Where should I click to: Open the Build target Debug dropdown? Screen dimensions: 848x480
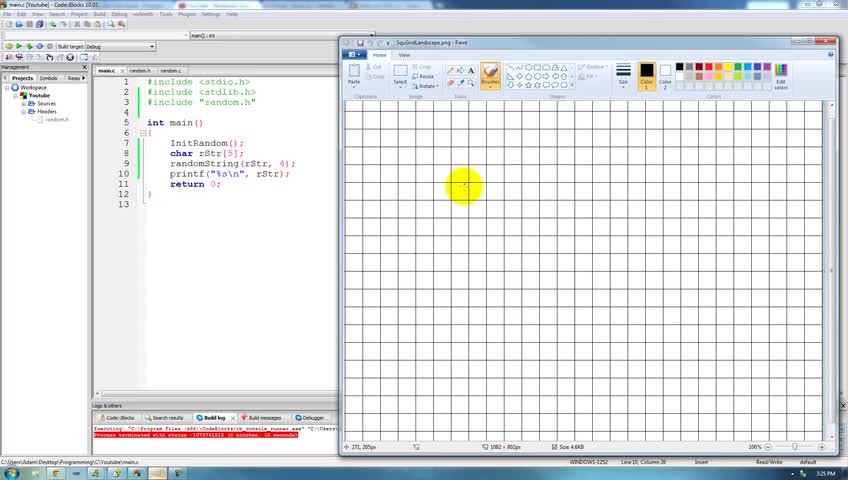[x=121, y=46]
